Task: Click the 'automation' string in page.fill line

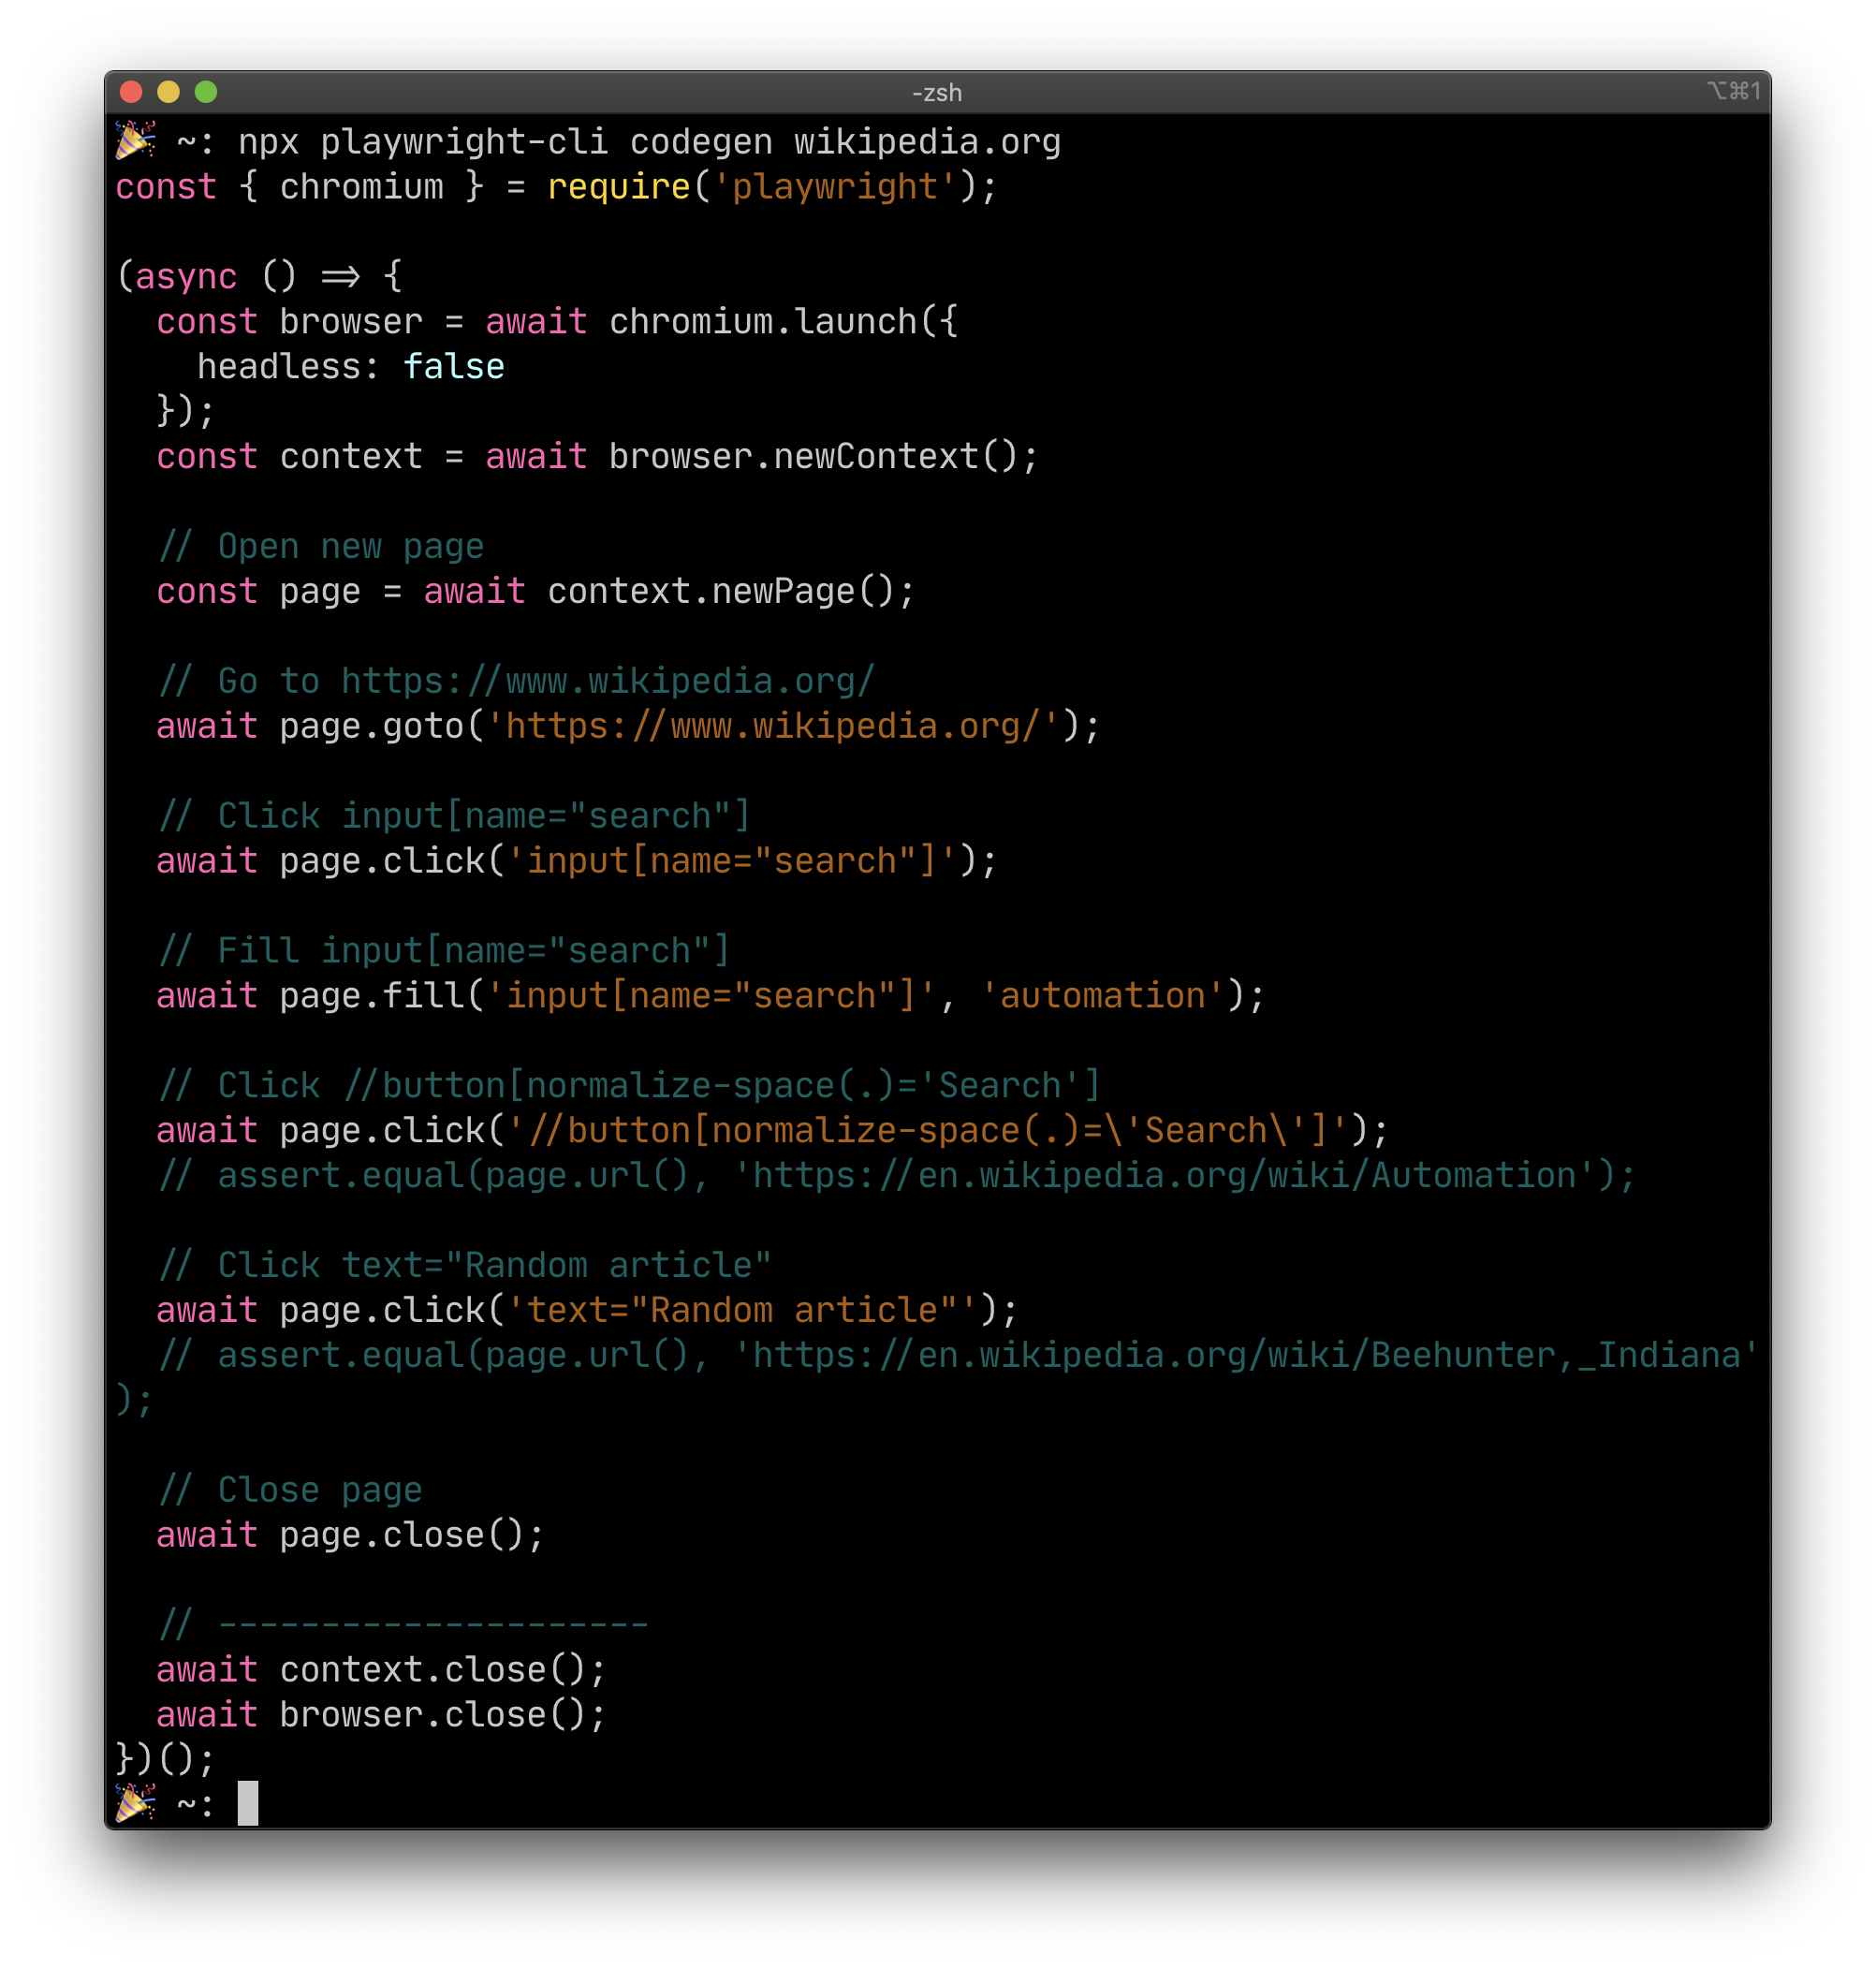Action: (x=1102, y=996)
